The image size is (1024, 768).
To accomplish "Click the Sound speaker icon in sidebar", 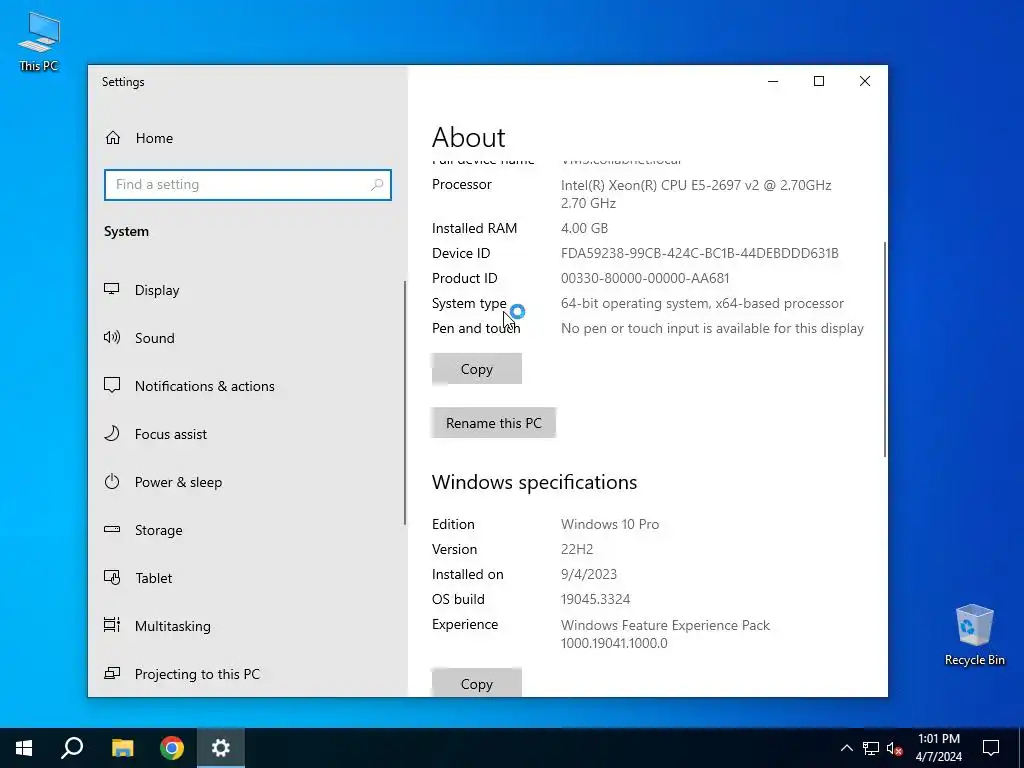I will [x=112, y=338].
